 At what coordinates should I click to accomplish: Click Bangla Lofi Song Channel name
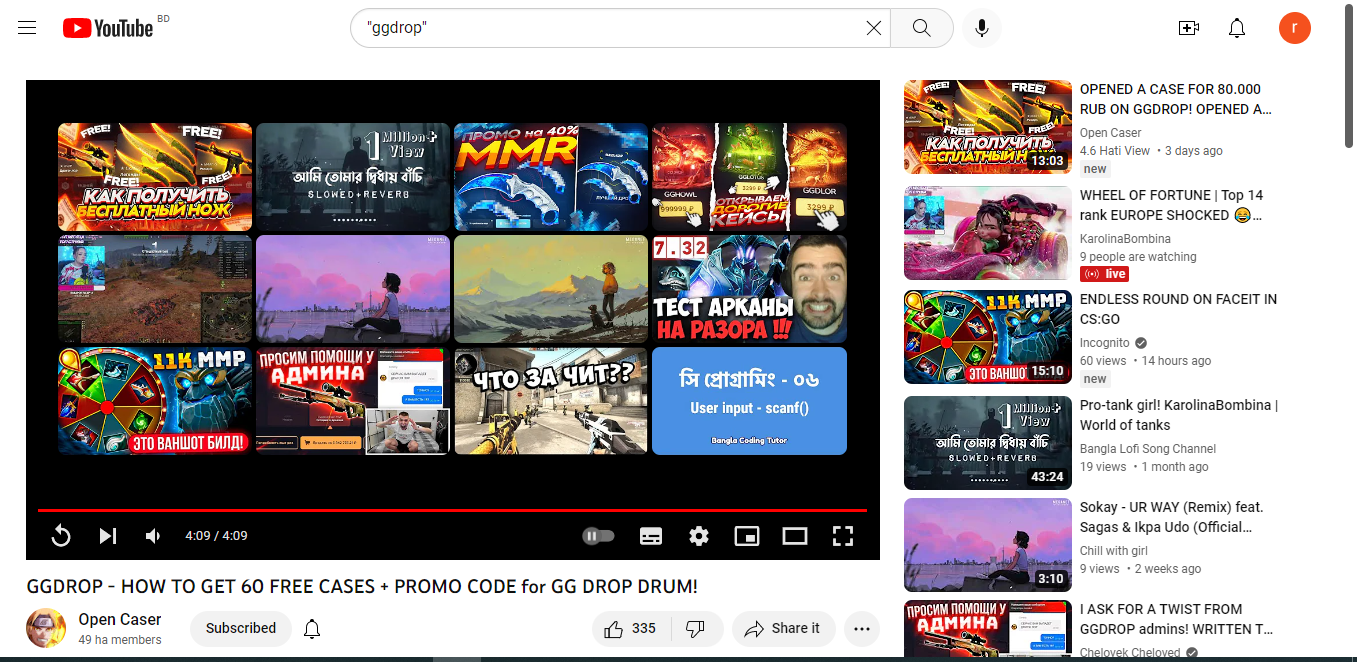(1148, 449)
